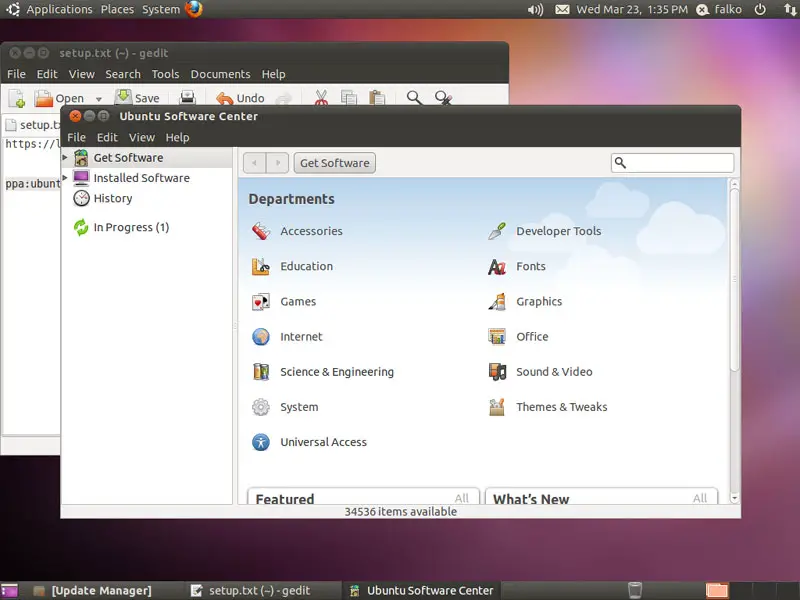Select the setup.txt tab in gedit

point(33,124)
